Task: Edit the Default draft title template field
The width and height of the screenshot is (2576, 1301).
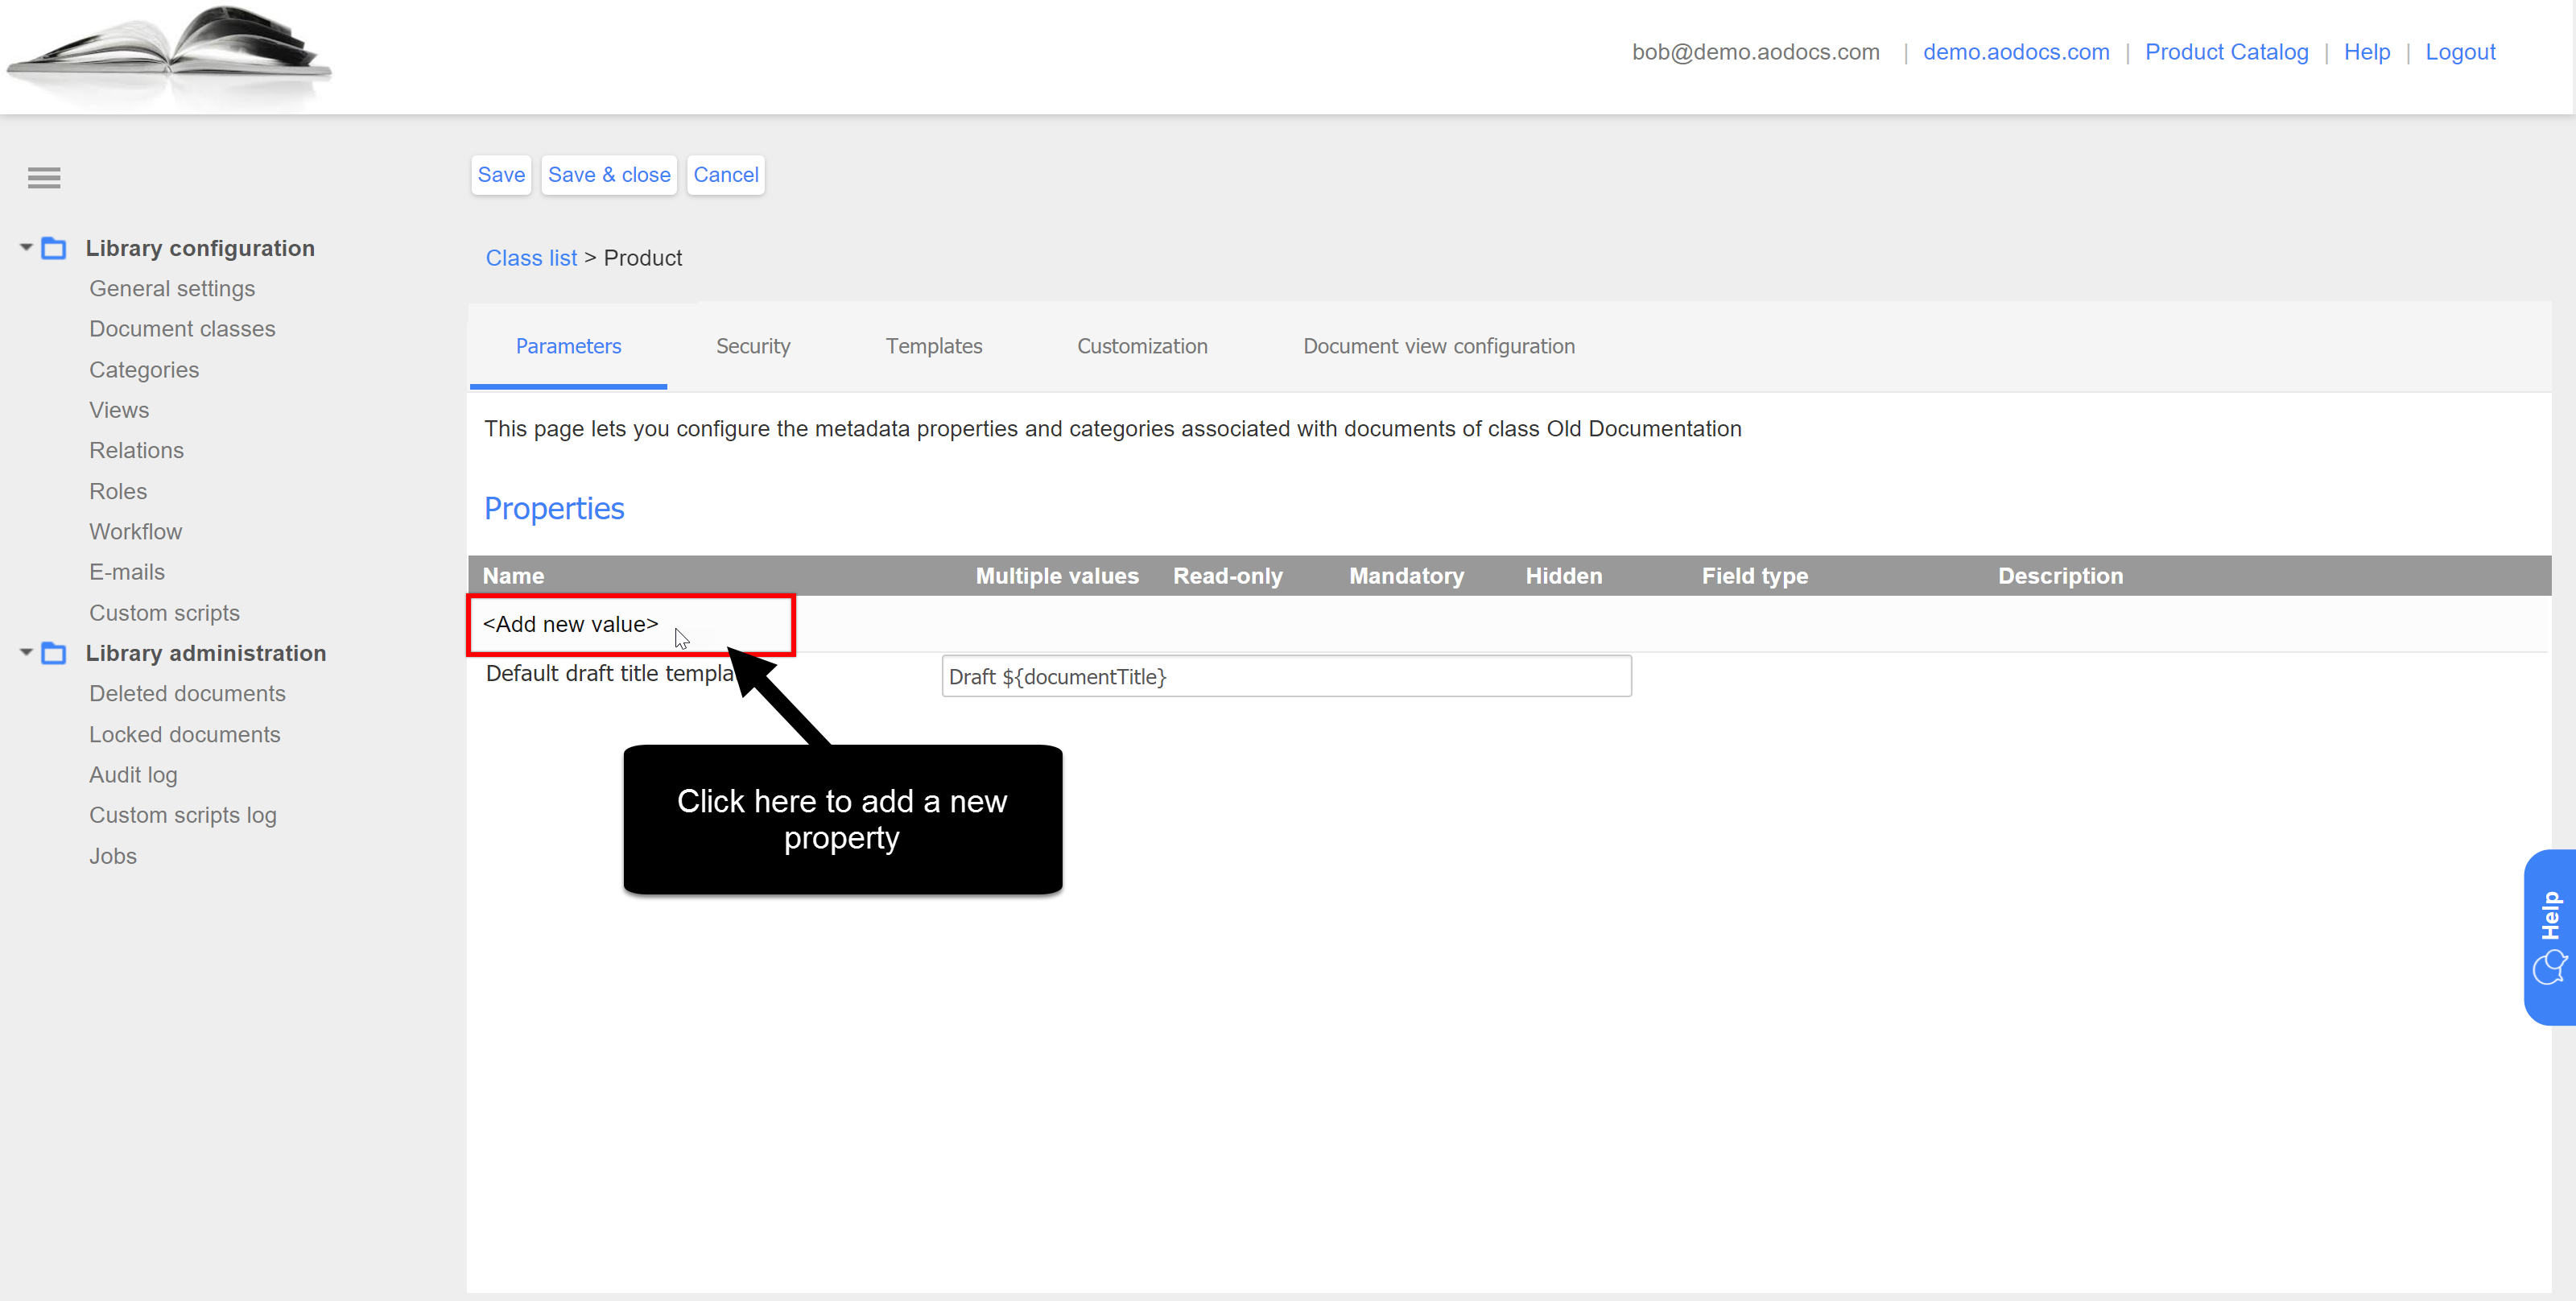Action: 1286,677
